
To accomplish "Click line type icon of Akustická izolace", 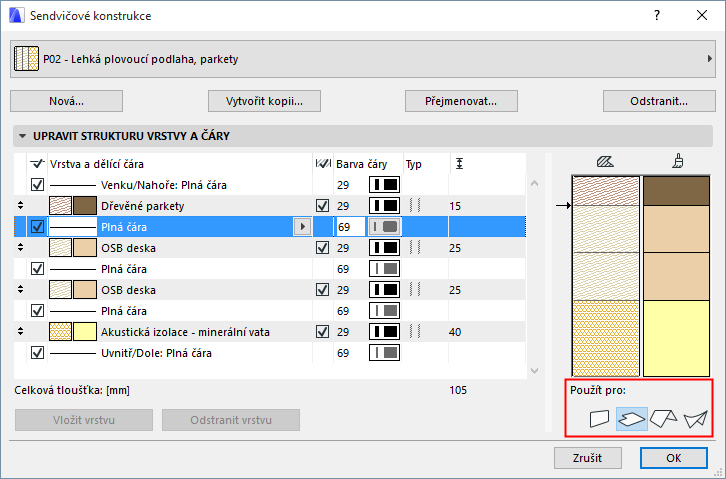I will 415,332.
